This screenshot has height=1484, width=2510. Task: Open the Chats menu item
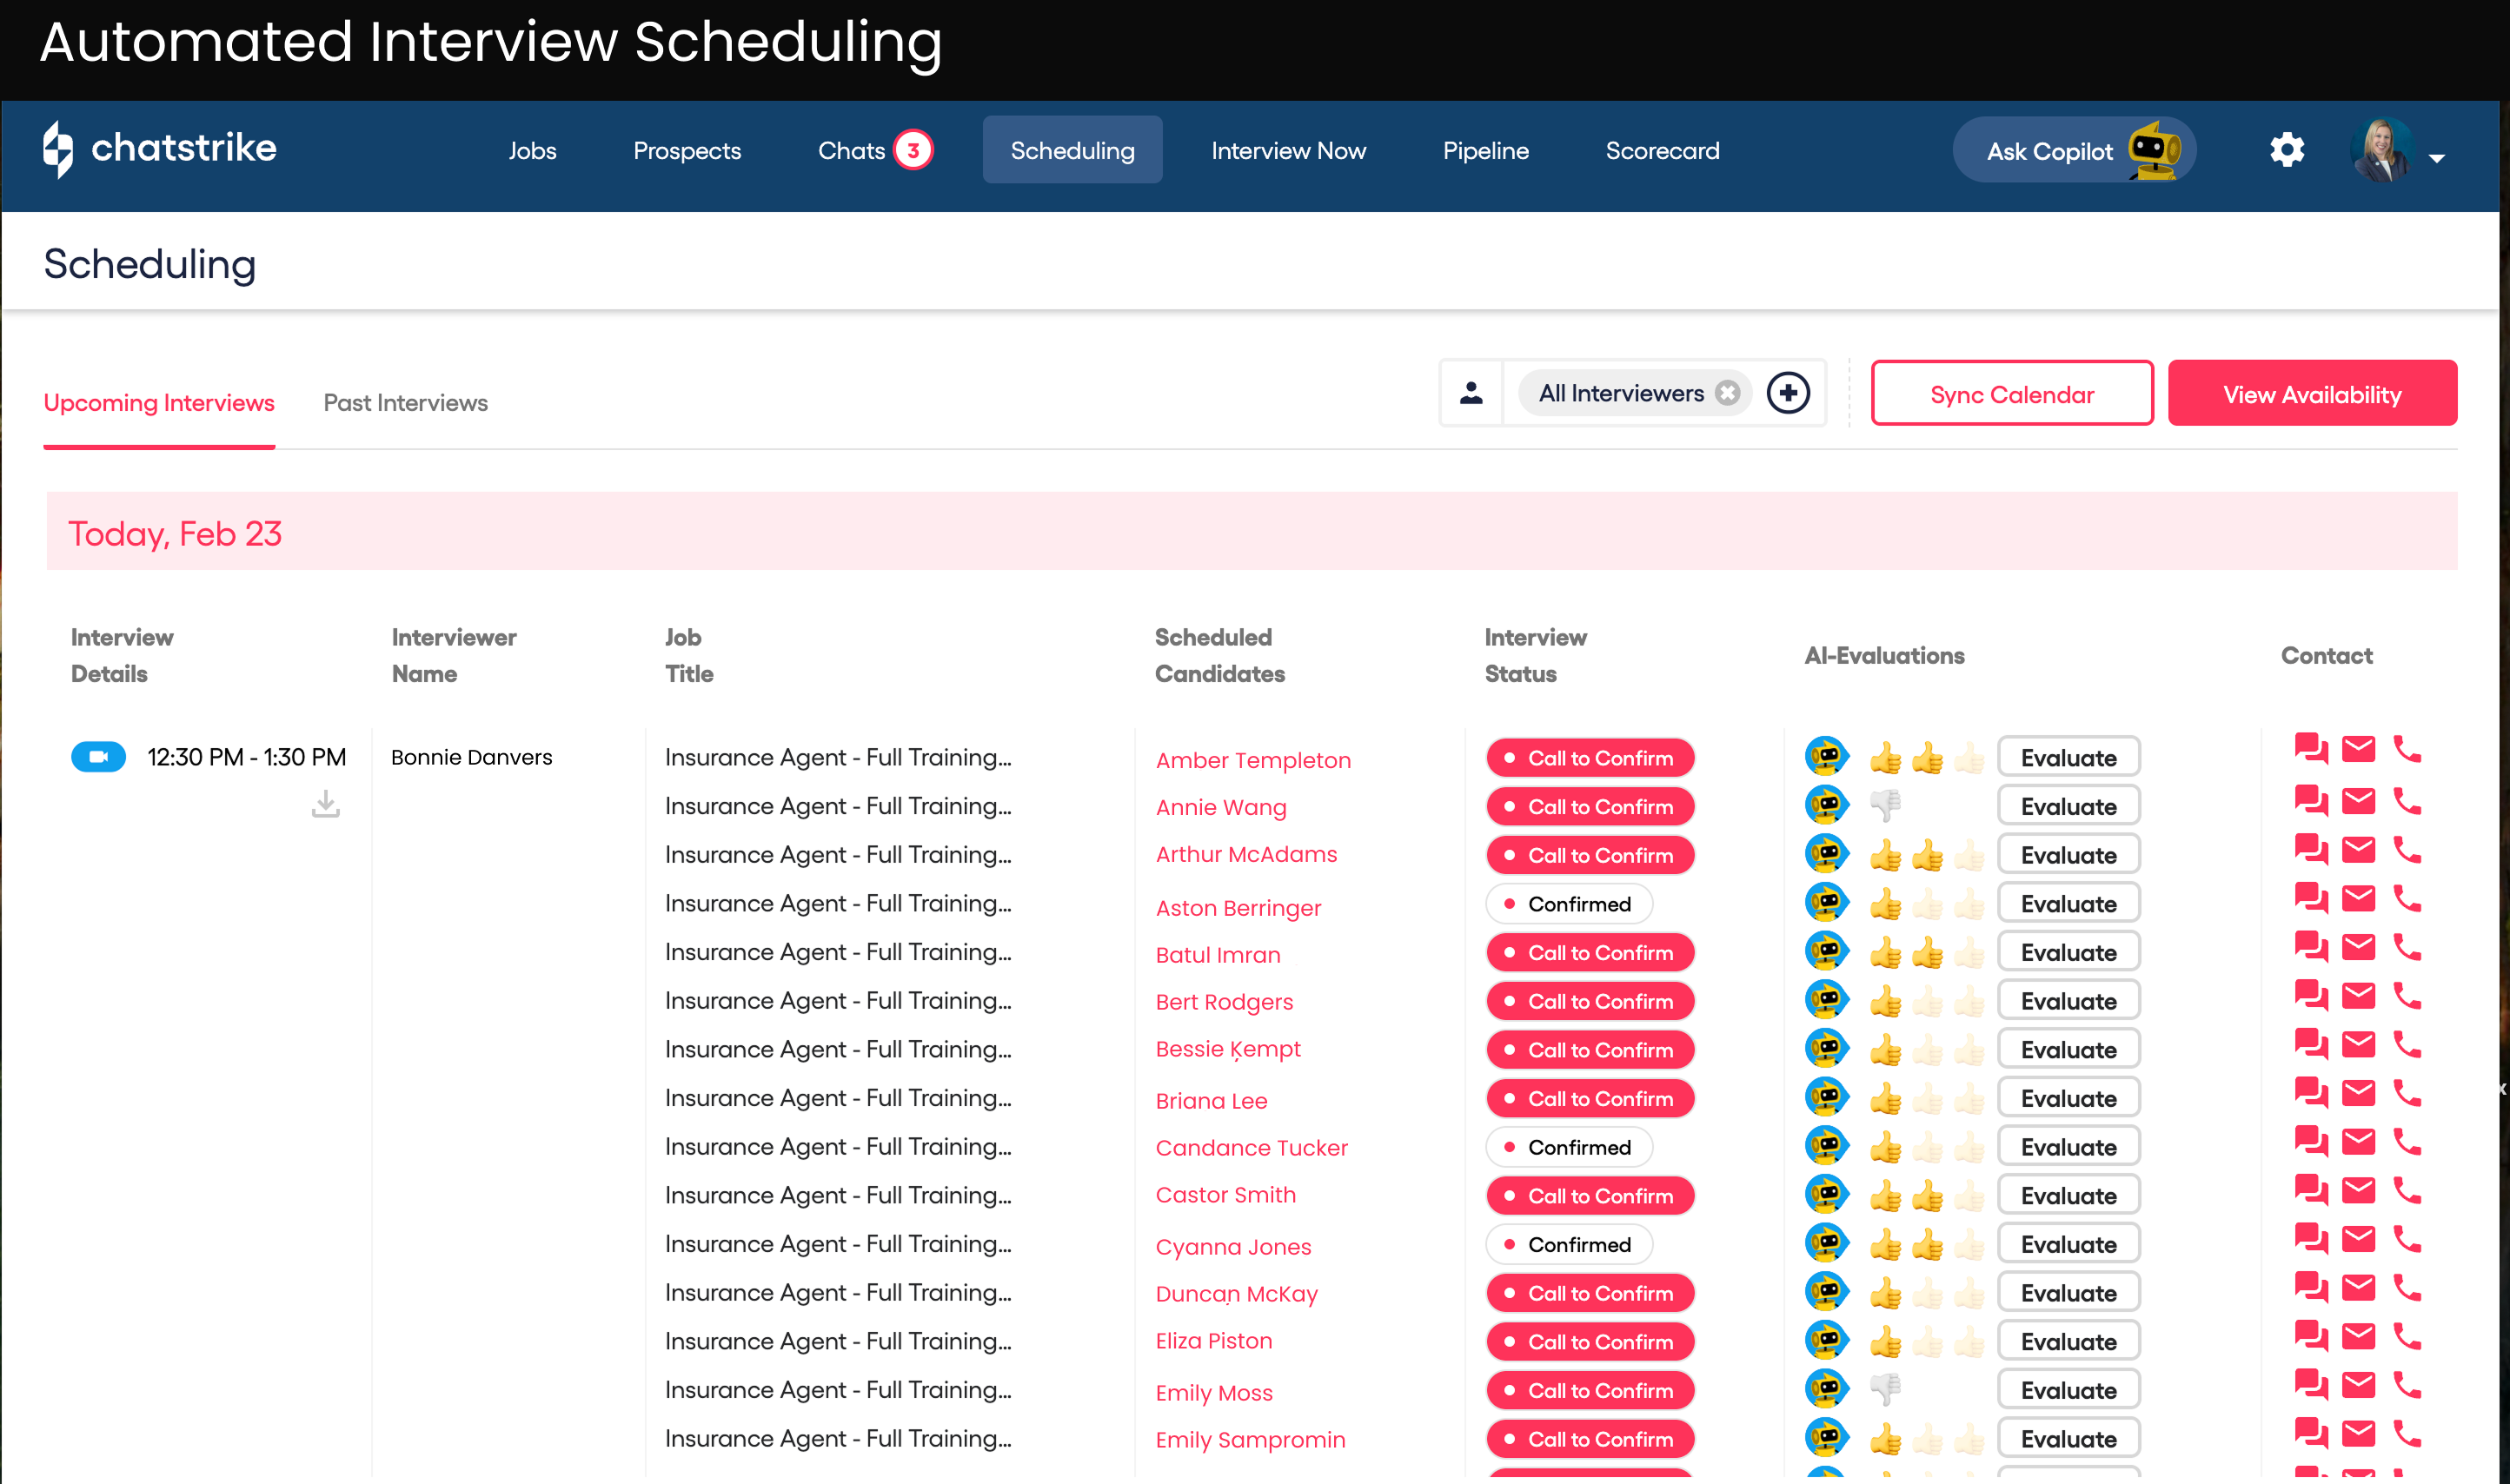click(x=852, y=151)
